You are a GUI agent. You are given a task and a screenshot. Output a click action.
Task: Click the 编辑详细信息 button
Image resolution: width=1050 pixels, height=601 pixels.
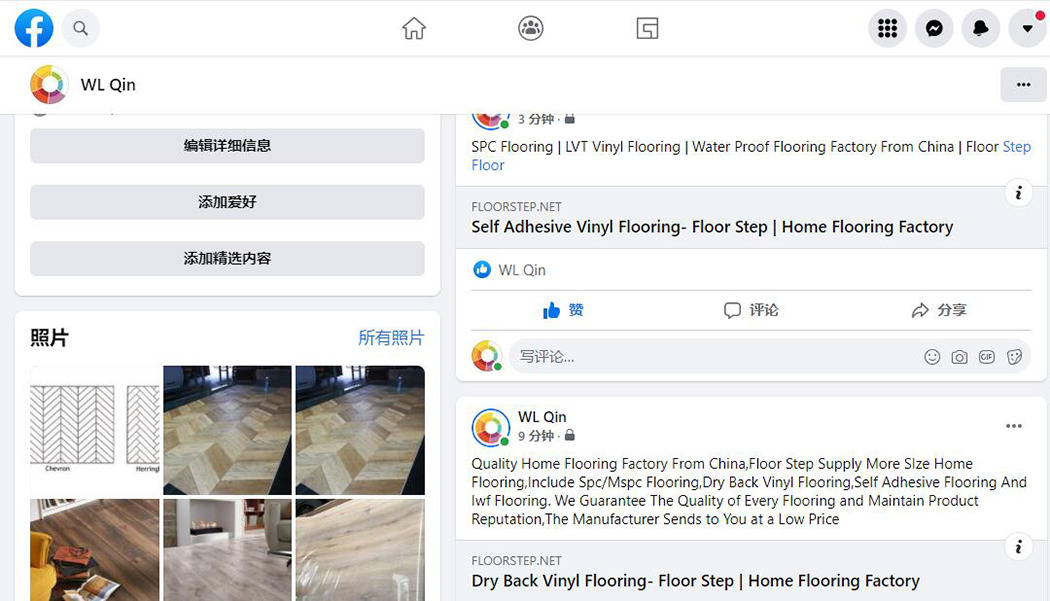point(227,146)
